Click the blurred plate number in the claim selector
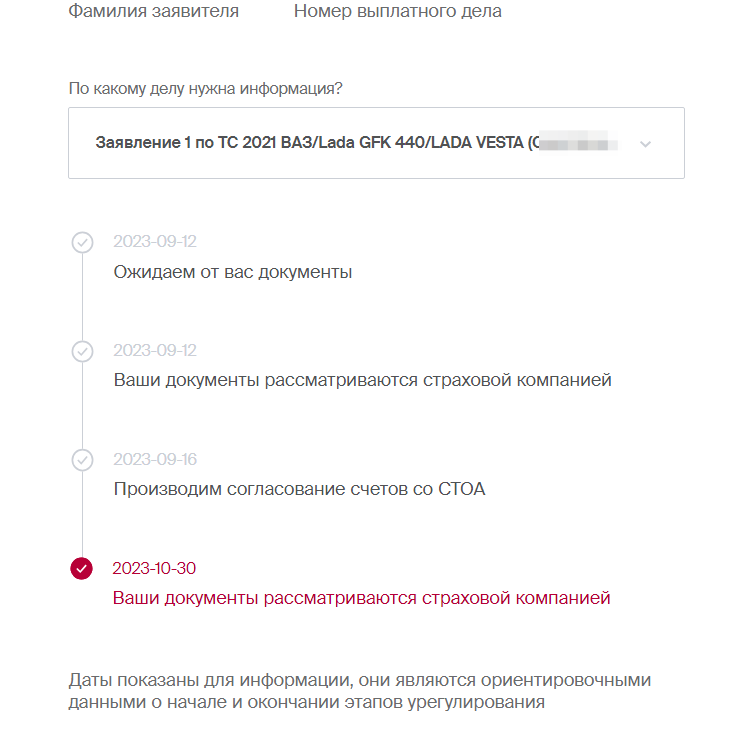756x739 pixels. coord(576,143)
